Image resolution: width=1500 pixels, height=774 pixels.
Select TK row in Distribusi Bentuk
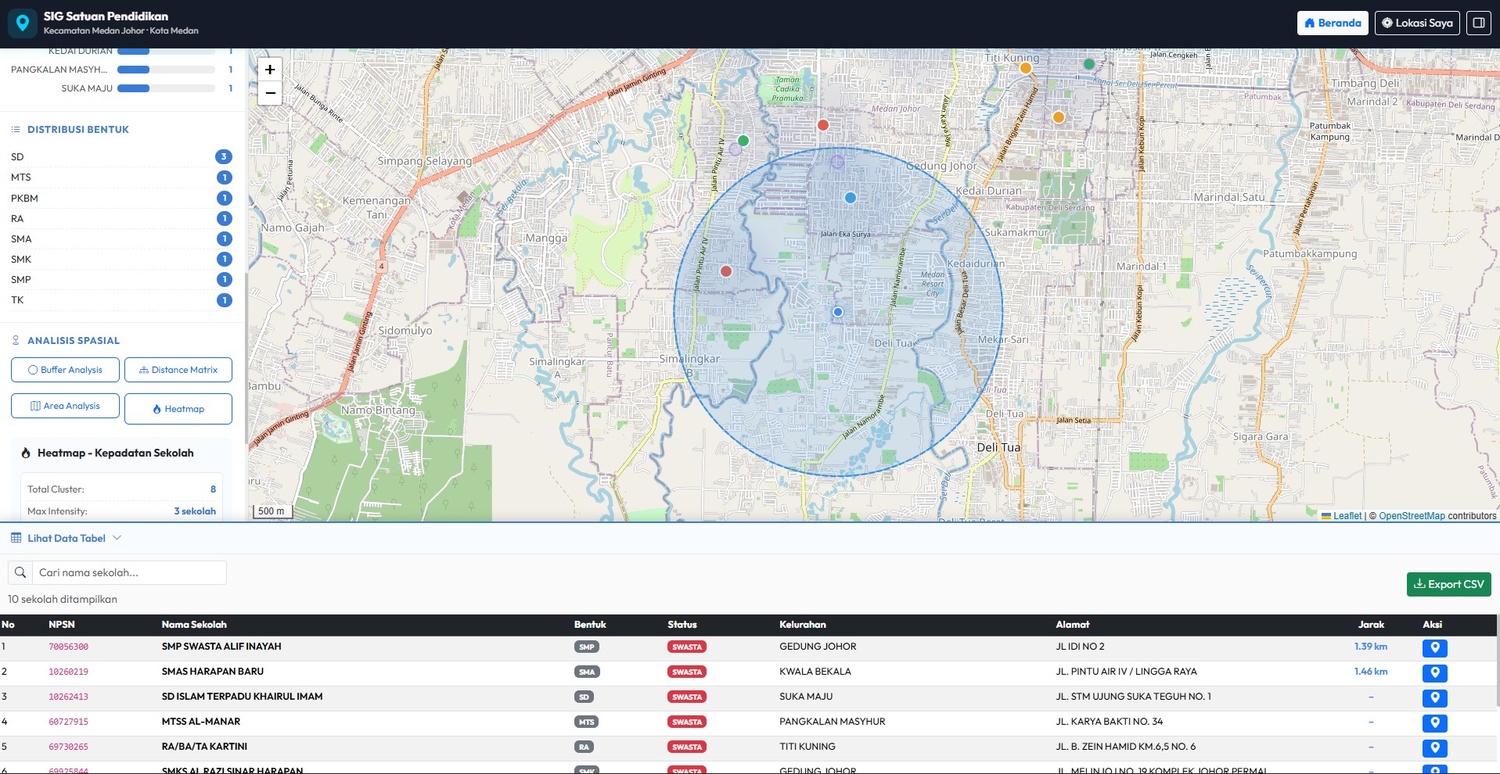pyautogui.click(x=121, y=300)
